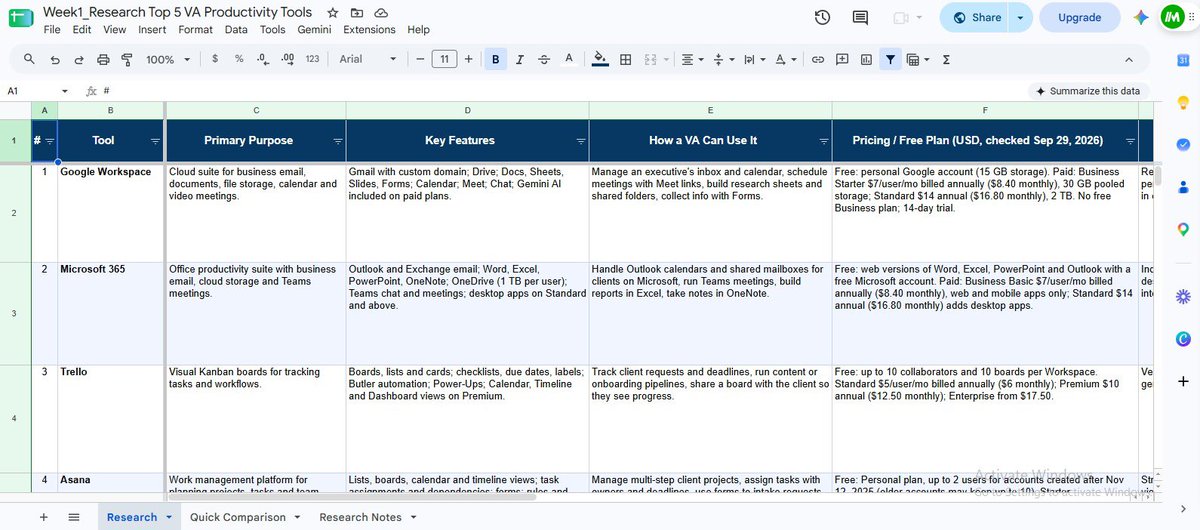Toggle the filter button

coord(889,60)
